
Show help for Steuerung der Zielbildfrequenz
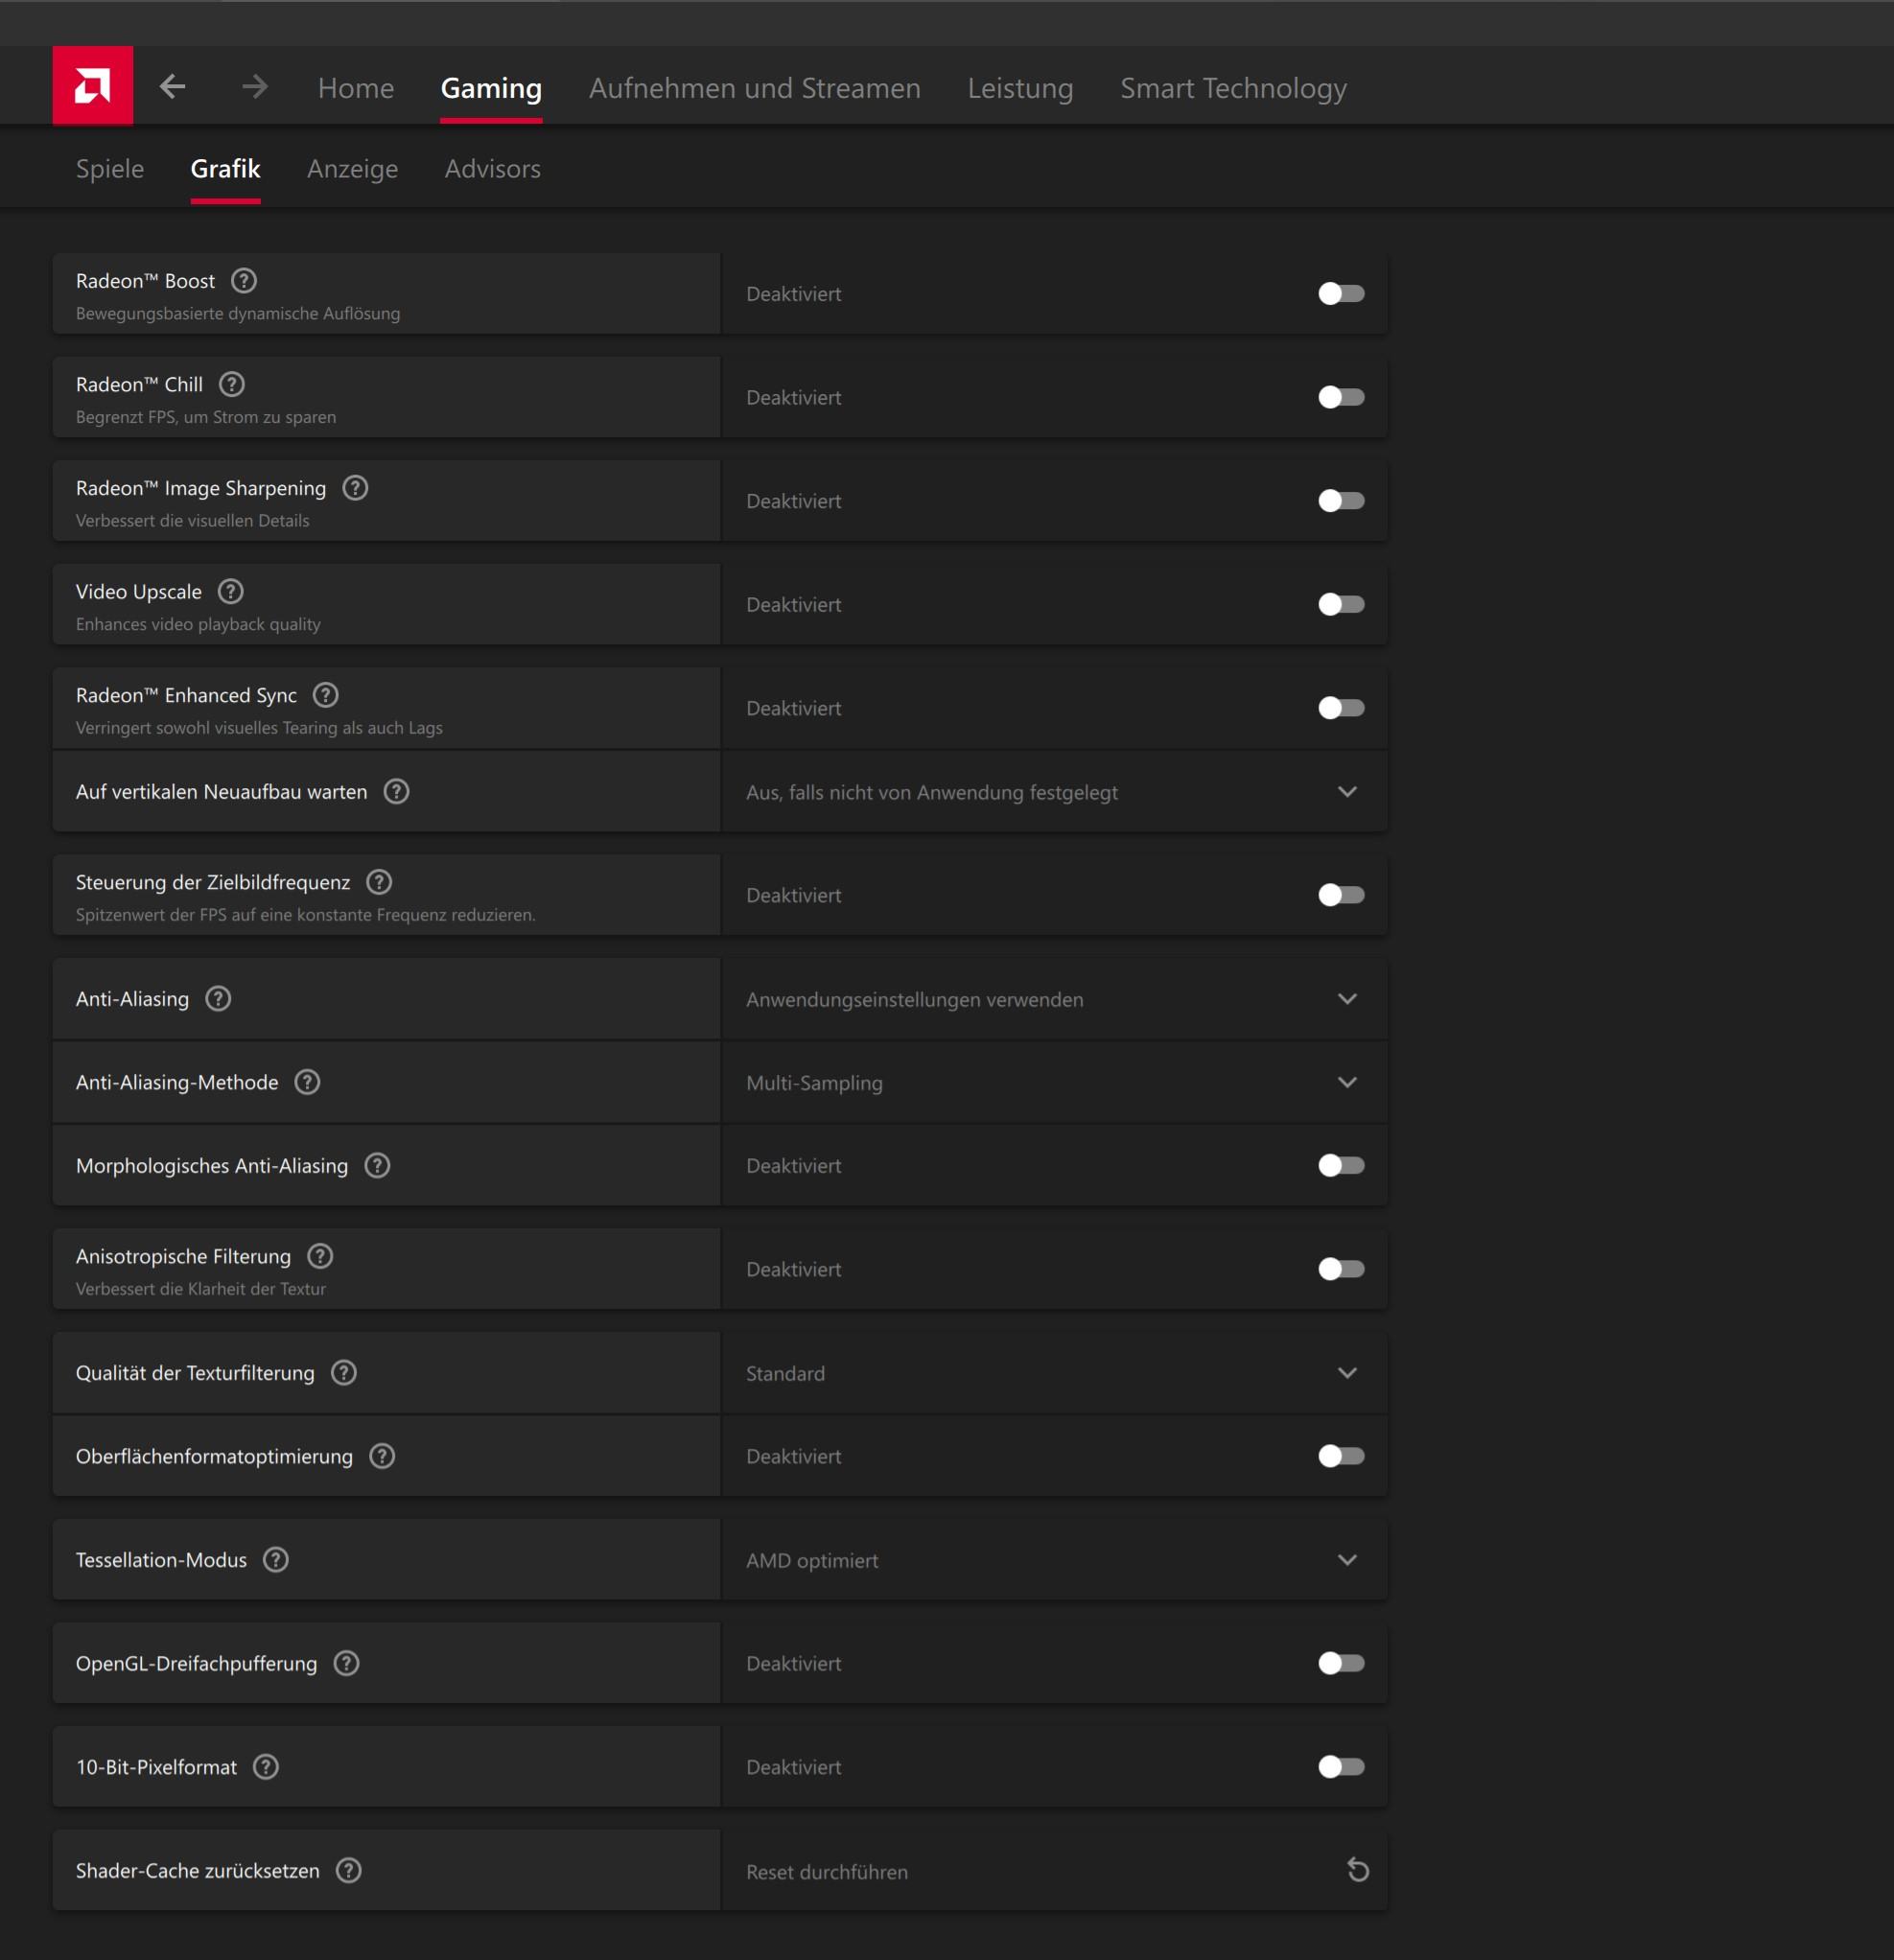[x=379, y=882]
